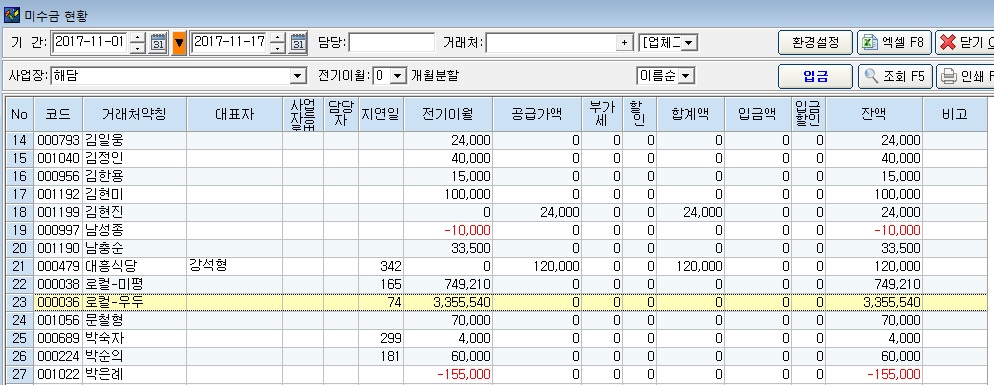
Task: Click the 담당자 column header
Action: click(341, 114)
